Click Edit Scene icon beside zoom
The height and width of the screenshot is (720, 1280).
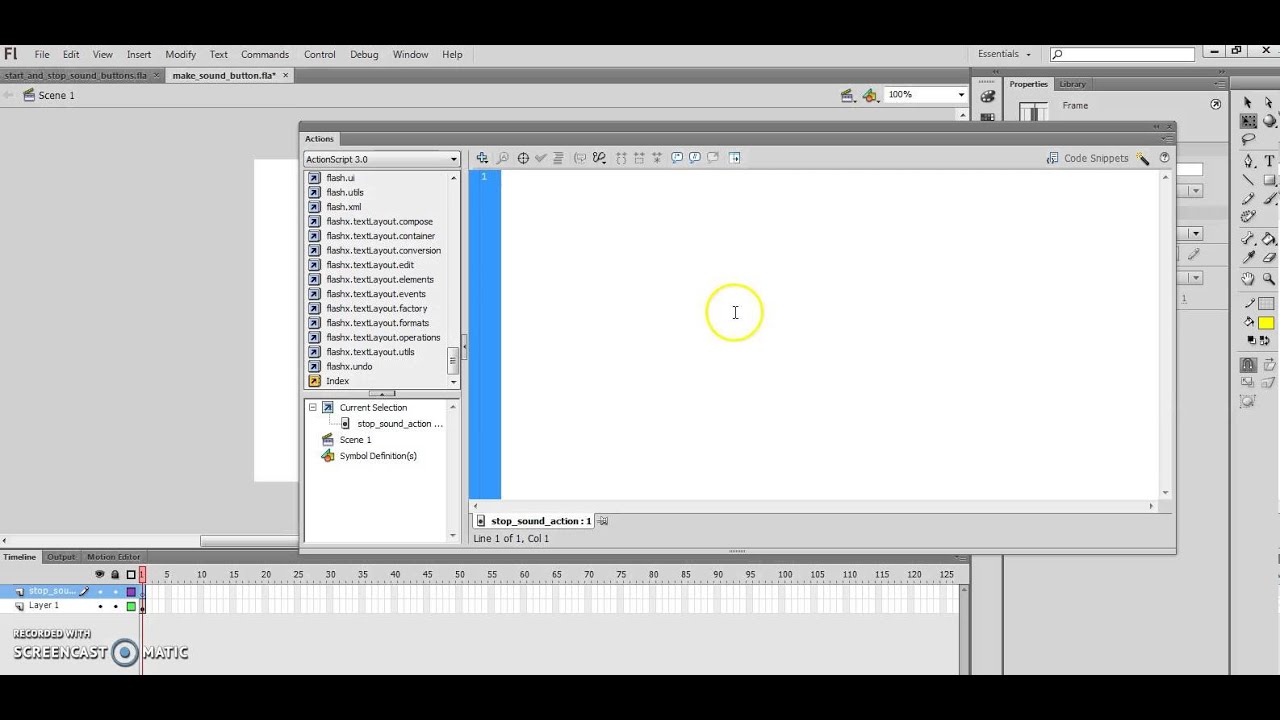[x=848, y=95]
